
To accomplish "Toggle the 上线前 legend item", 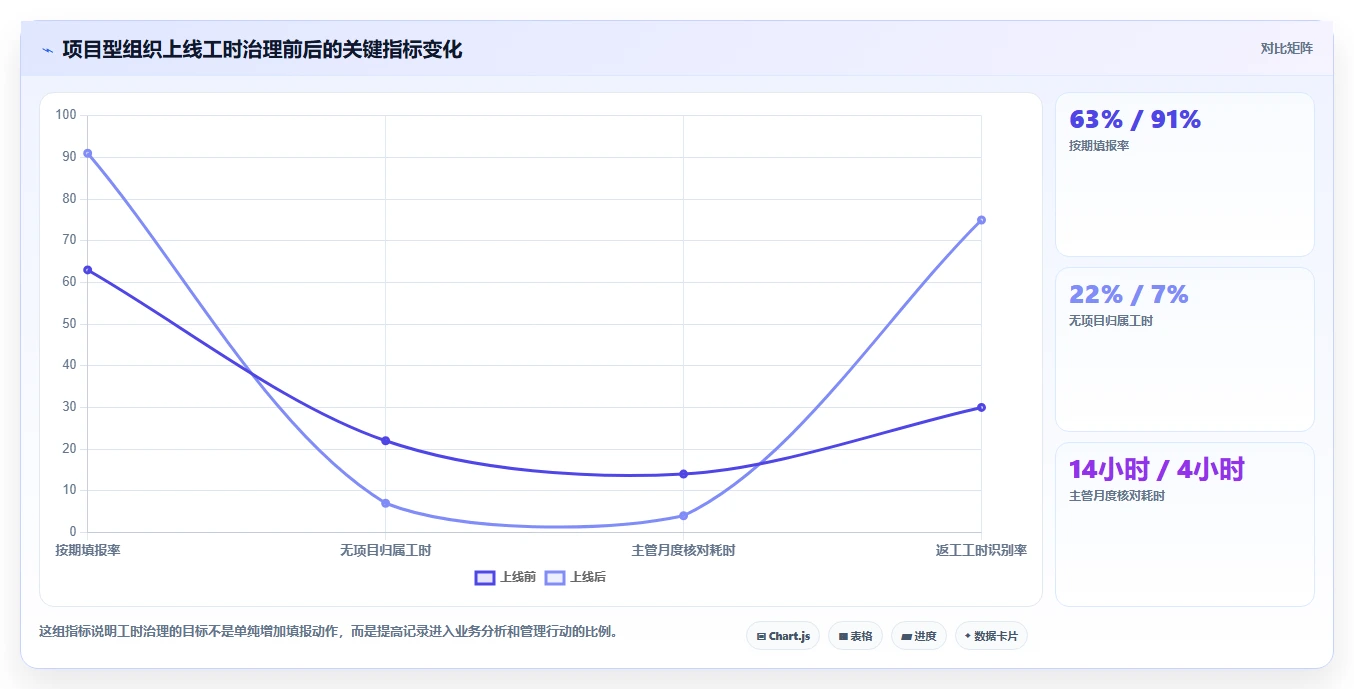I will pyautogui.click(x=505, y=577).
